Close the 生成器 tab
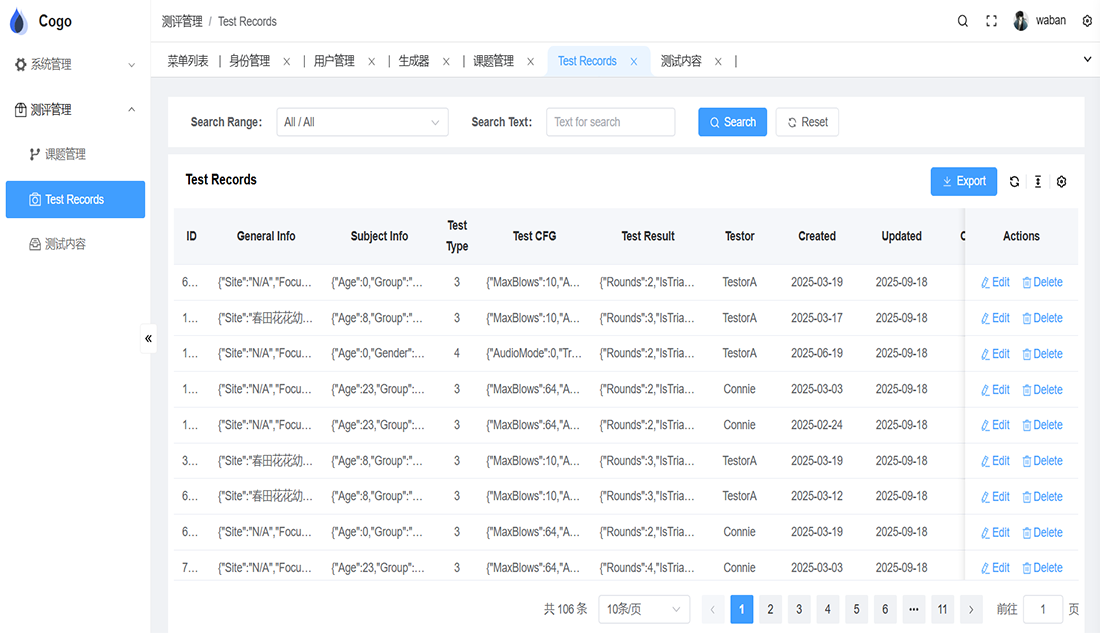Image resolution: width=1100 pixels, height=633 pixels. click(446, 61)
